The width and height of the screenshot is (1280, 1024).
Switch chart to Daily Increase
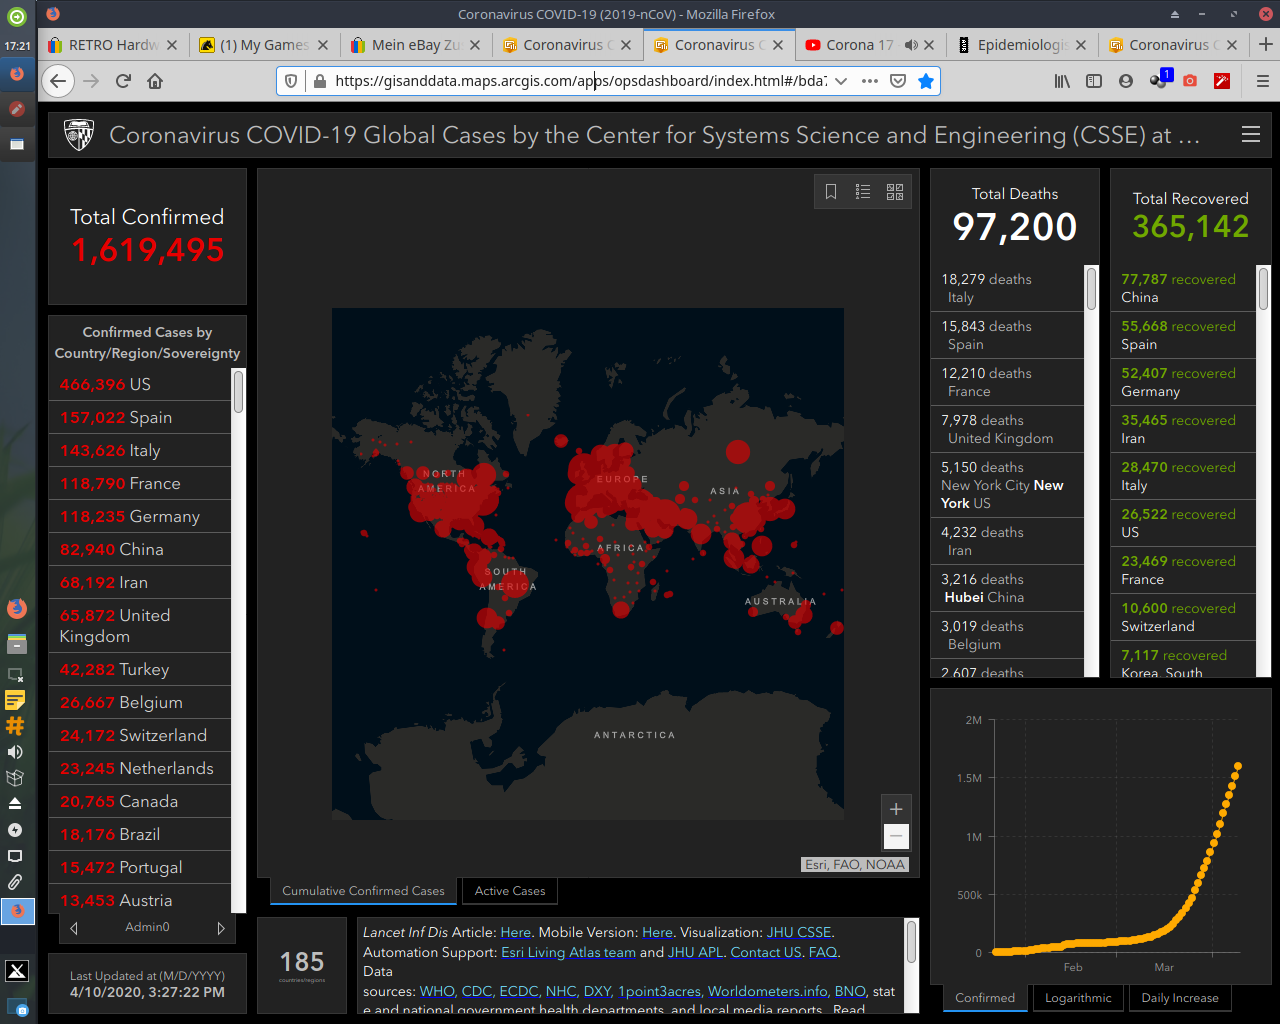pos(1180,998)
